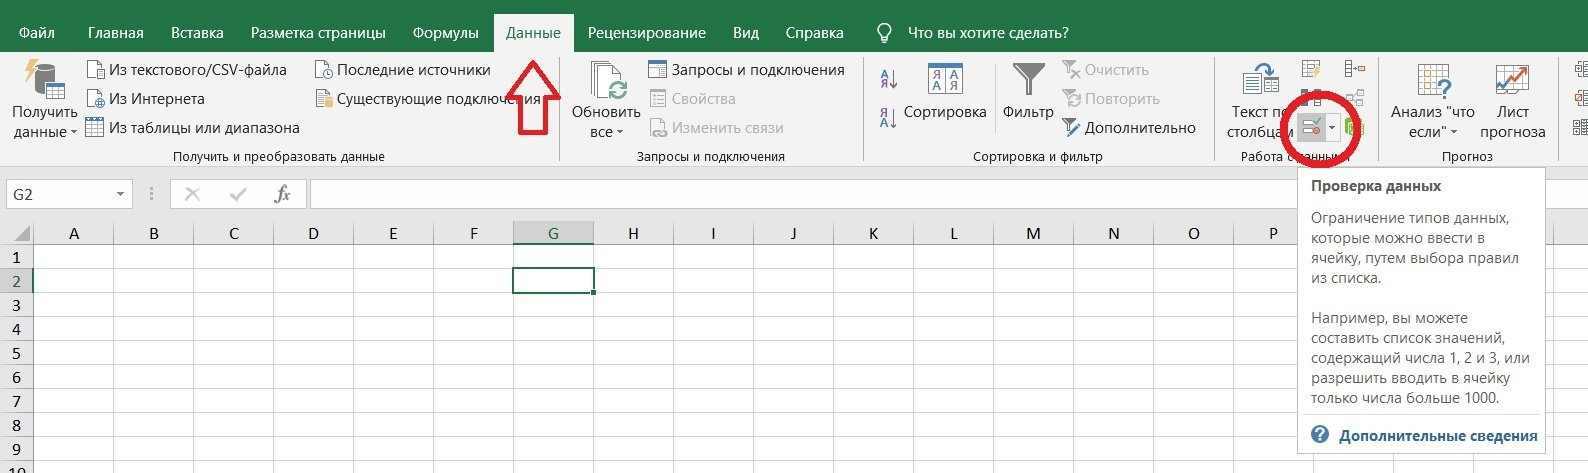Select column K header

pos(873,234)
